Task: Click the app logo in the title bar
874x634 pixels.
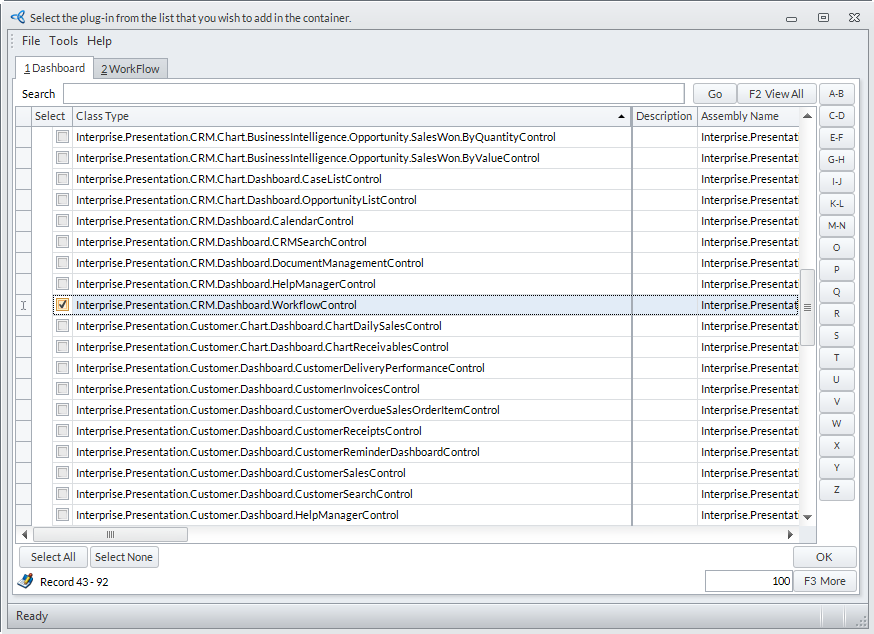Action: 17,17
